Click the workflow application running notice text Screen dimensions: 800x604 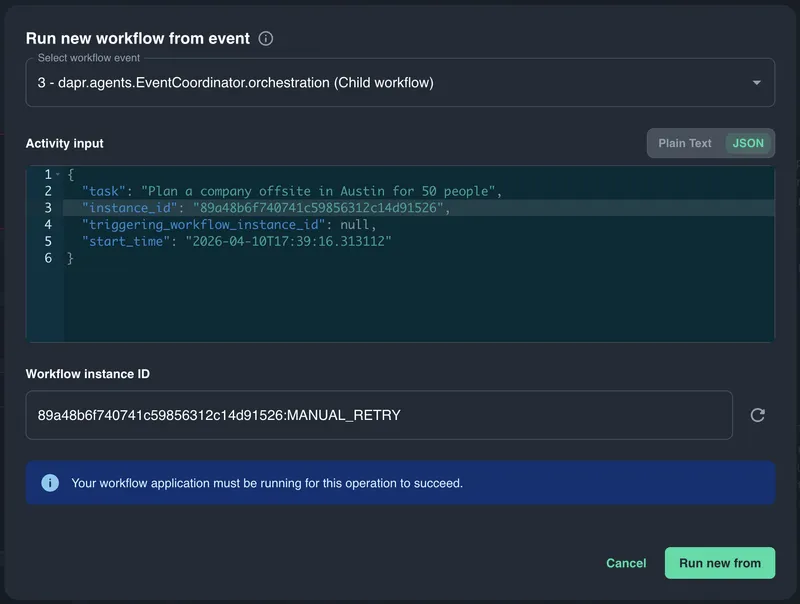267,483
